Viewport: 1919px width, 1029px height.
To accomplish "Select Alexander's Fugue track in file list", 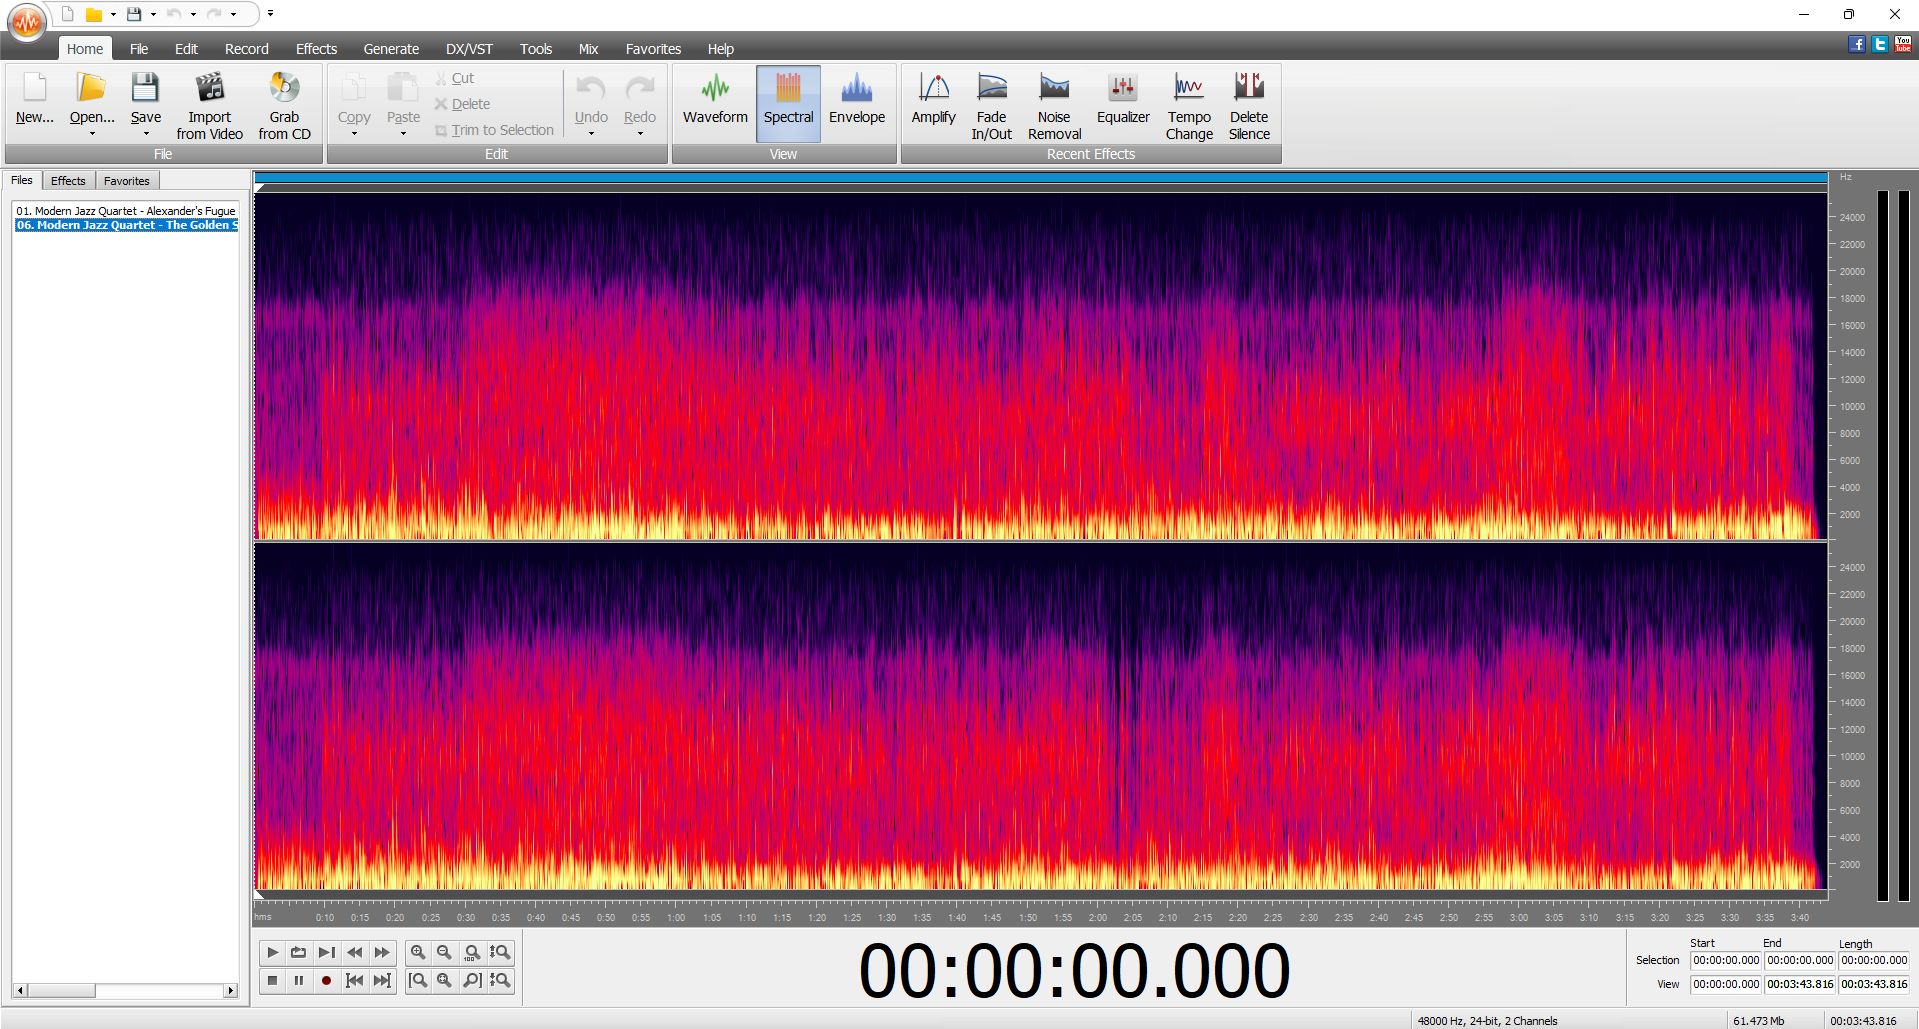I will point(125,211).
